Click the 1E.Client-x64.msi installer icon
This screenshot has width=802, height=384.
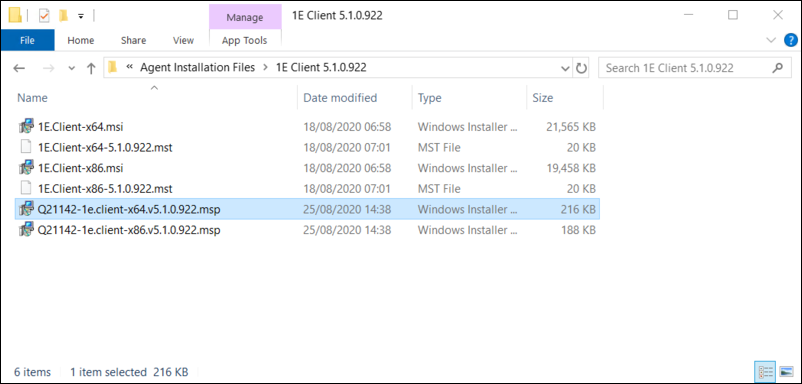[26, 127]
